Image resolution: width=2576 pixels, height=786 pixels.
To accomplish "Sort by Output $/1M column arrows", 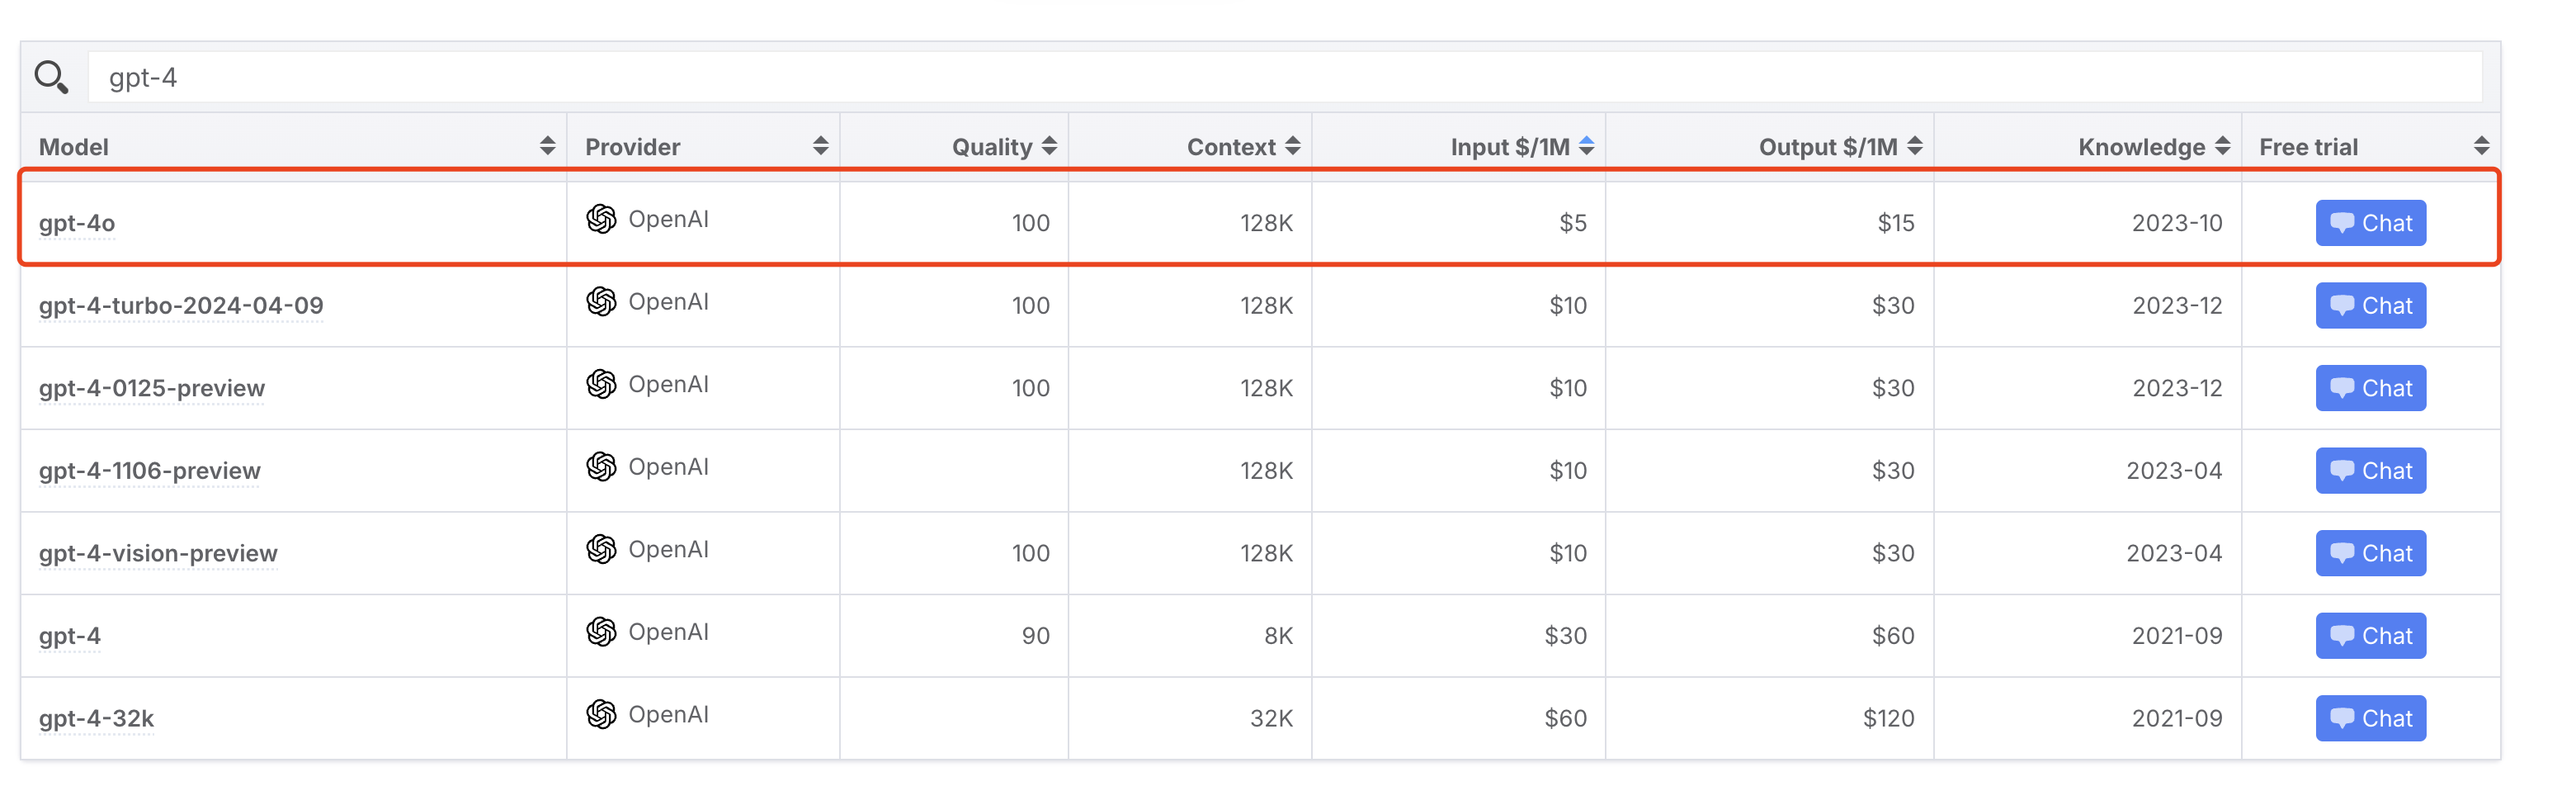I will tap(1914, 146).
